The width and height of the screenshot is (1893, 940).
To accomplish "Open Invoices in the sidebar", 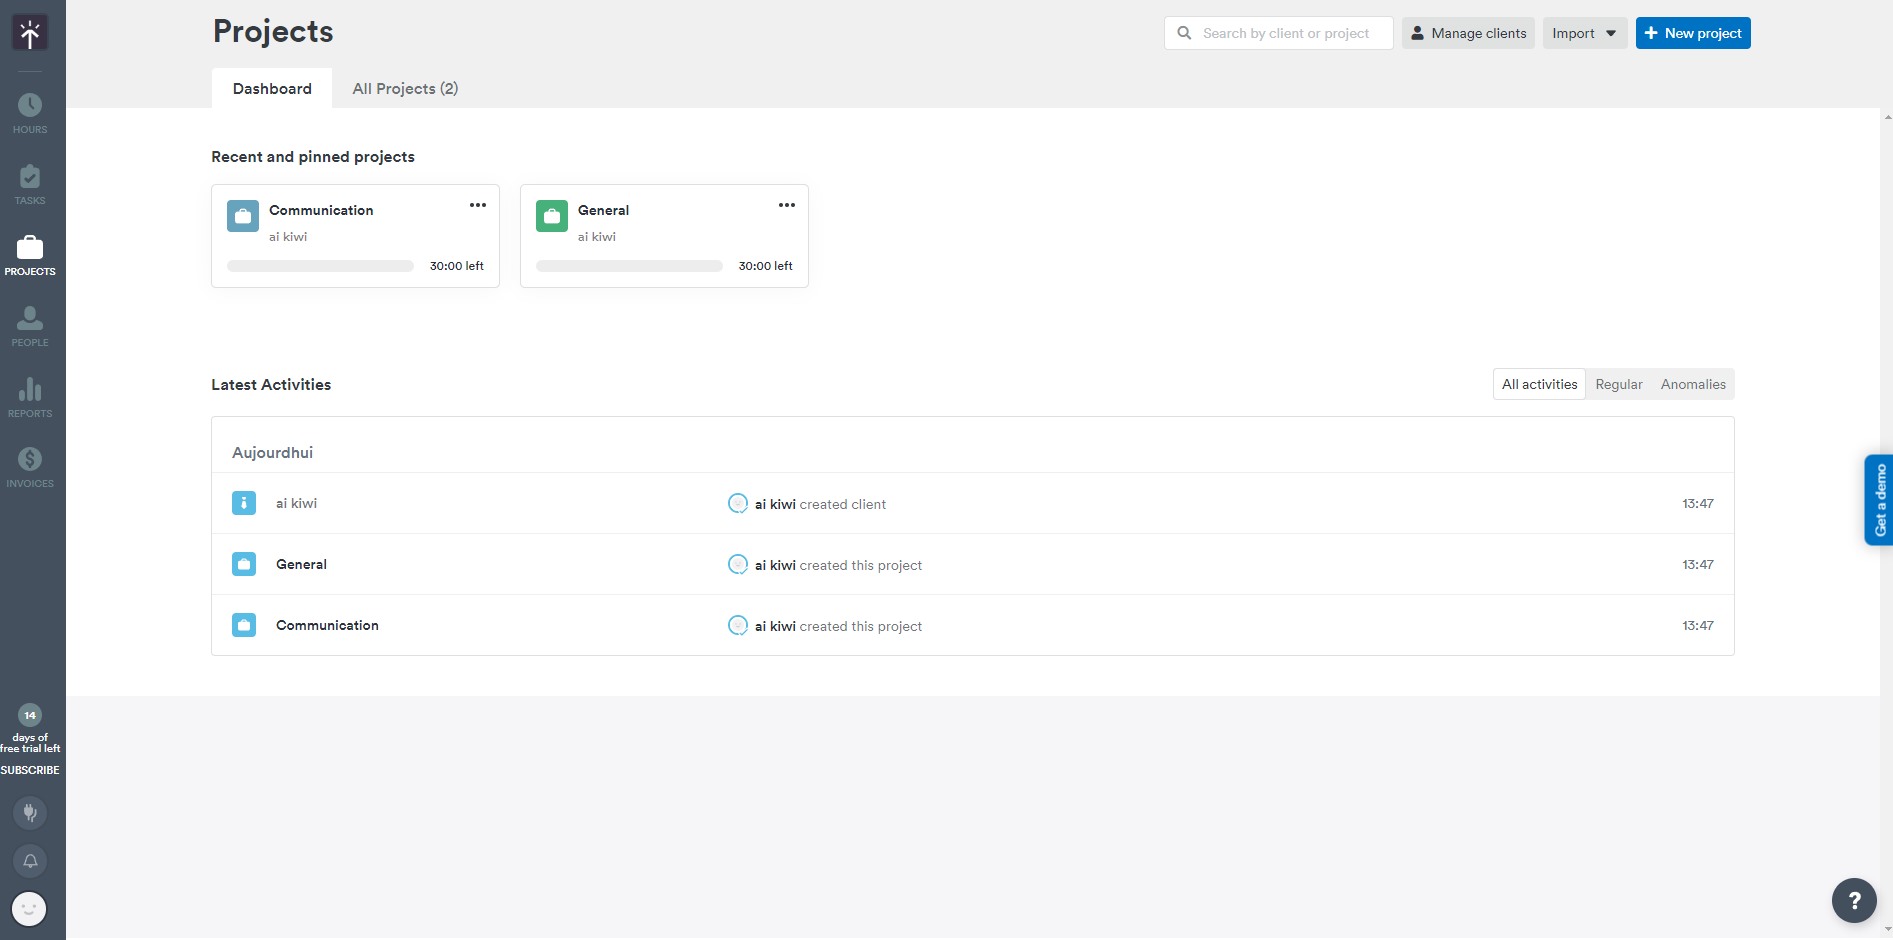I will (30, 467).
